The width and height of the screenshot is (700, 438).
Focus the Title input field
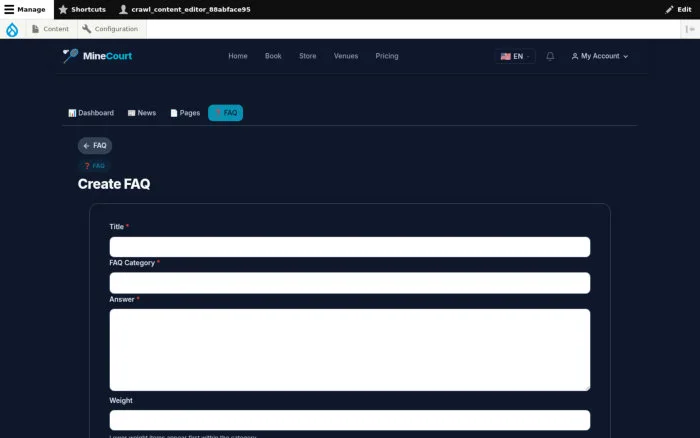pyautogui.click(x=350, y=247)
